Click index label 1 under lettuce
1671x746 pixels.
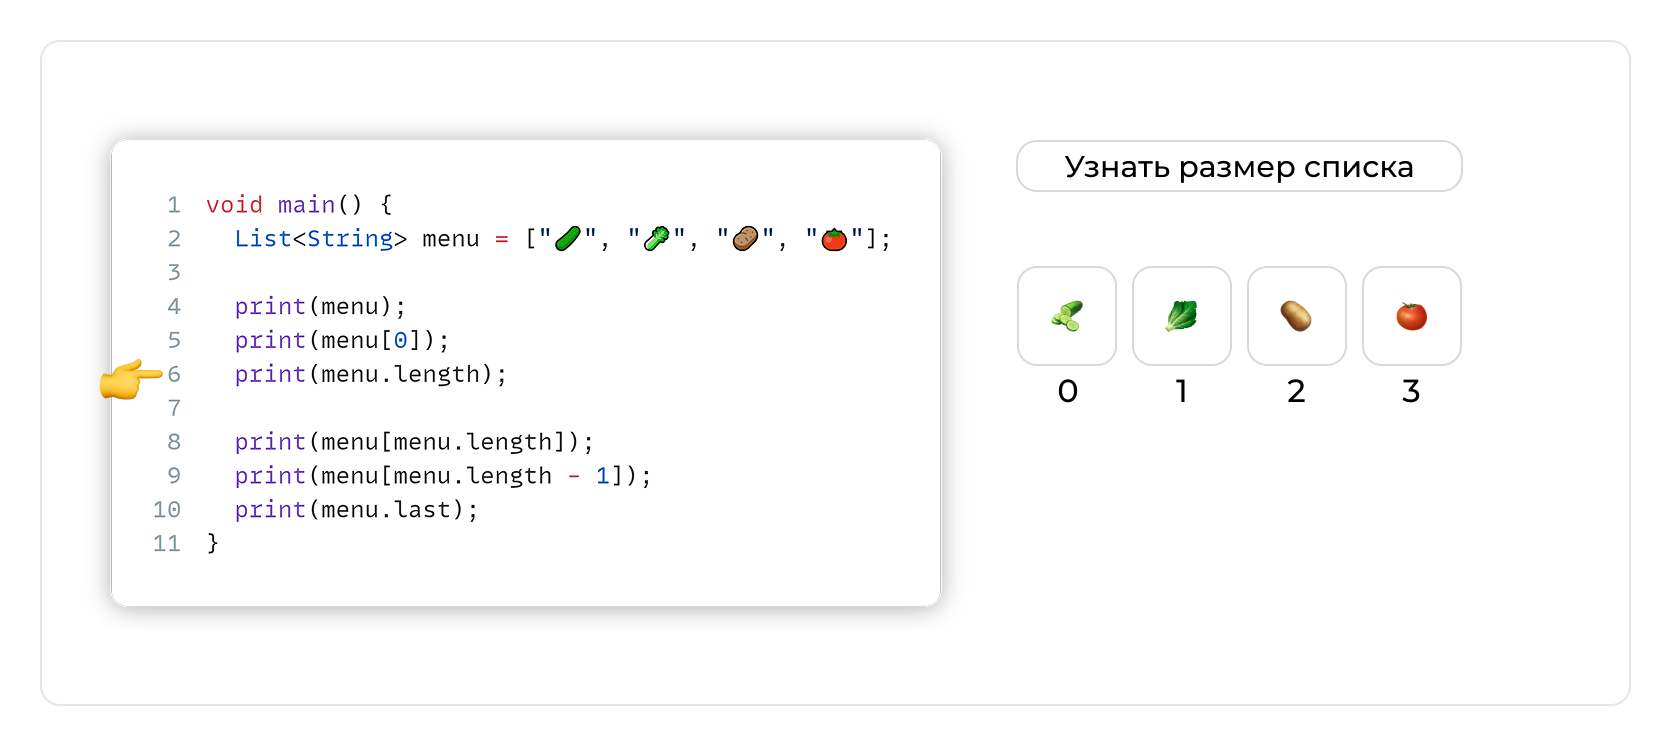coord(1181,391)
